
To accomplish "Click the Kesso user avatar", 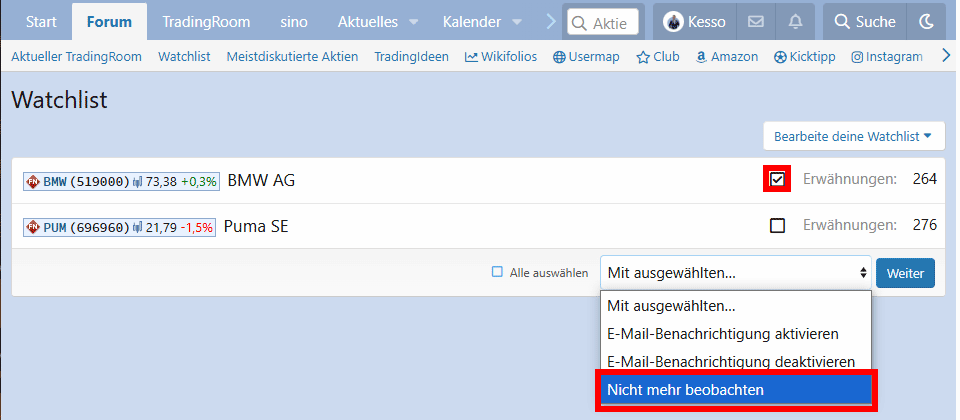I will [x=675, y=22].
